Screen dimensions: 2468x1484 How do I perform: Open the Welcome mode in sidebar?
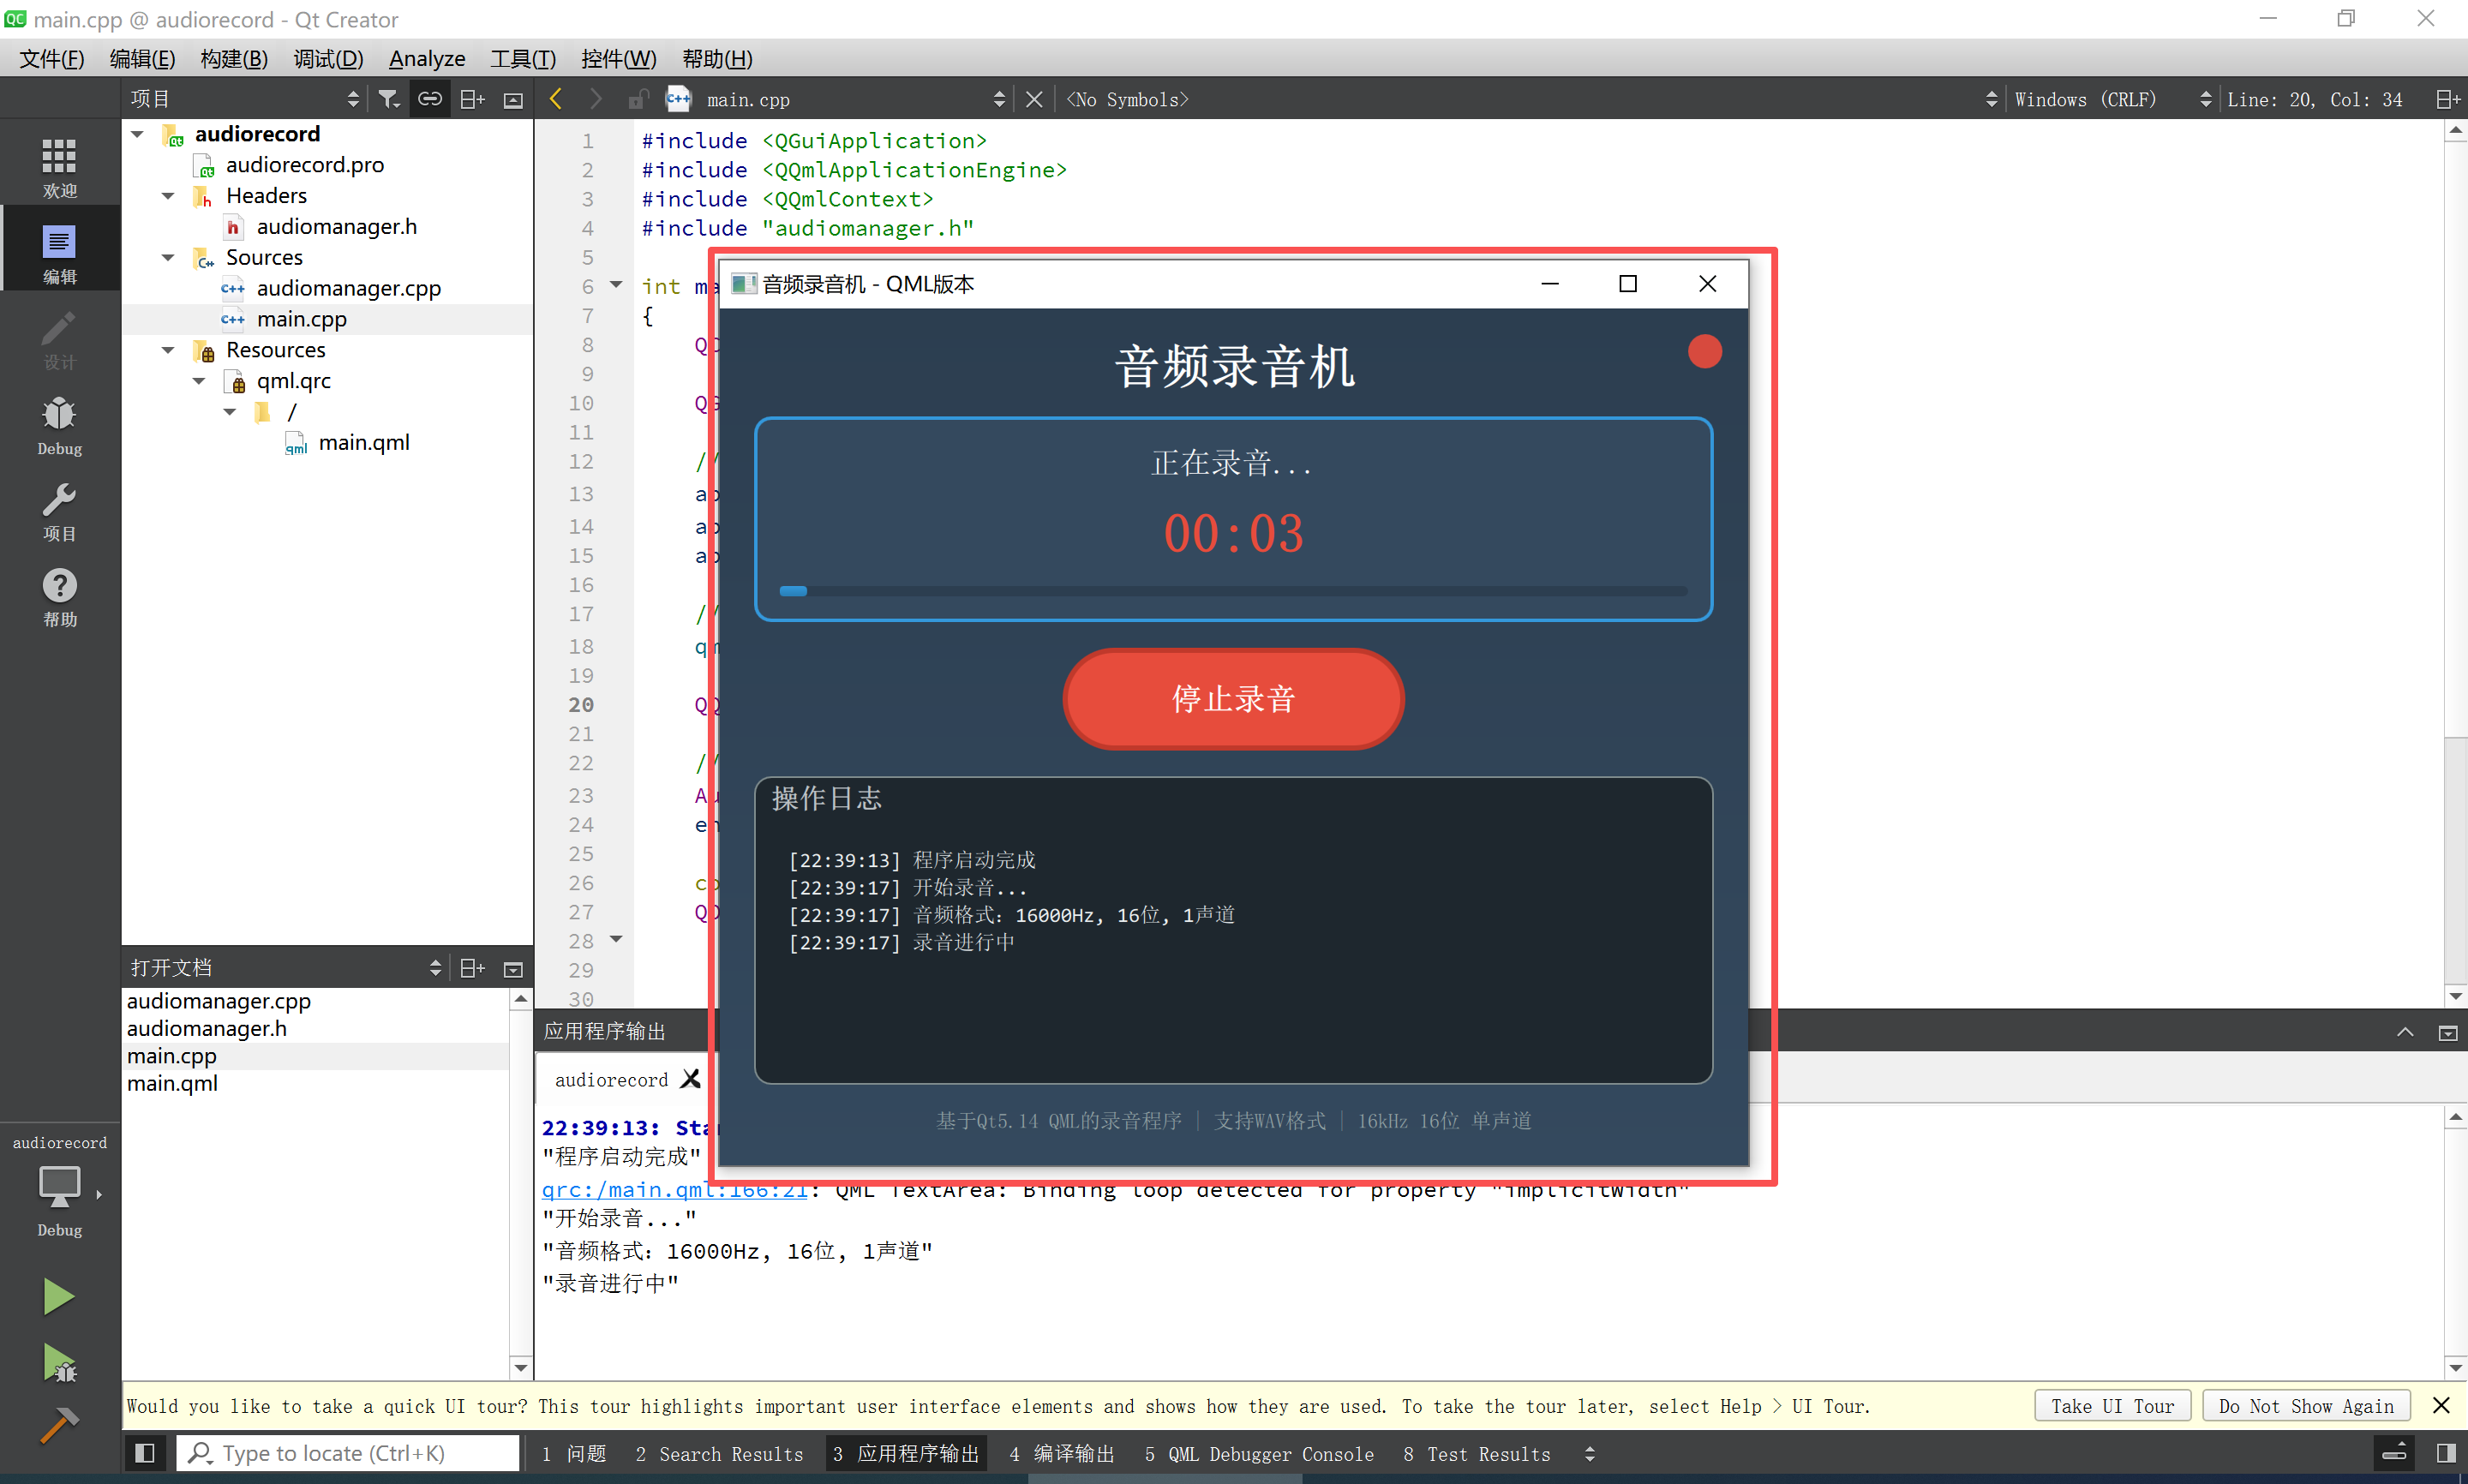click(59, 166)
